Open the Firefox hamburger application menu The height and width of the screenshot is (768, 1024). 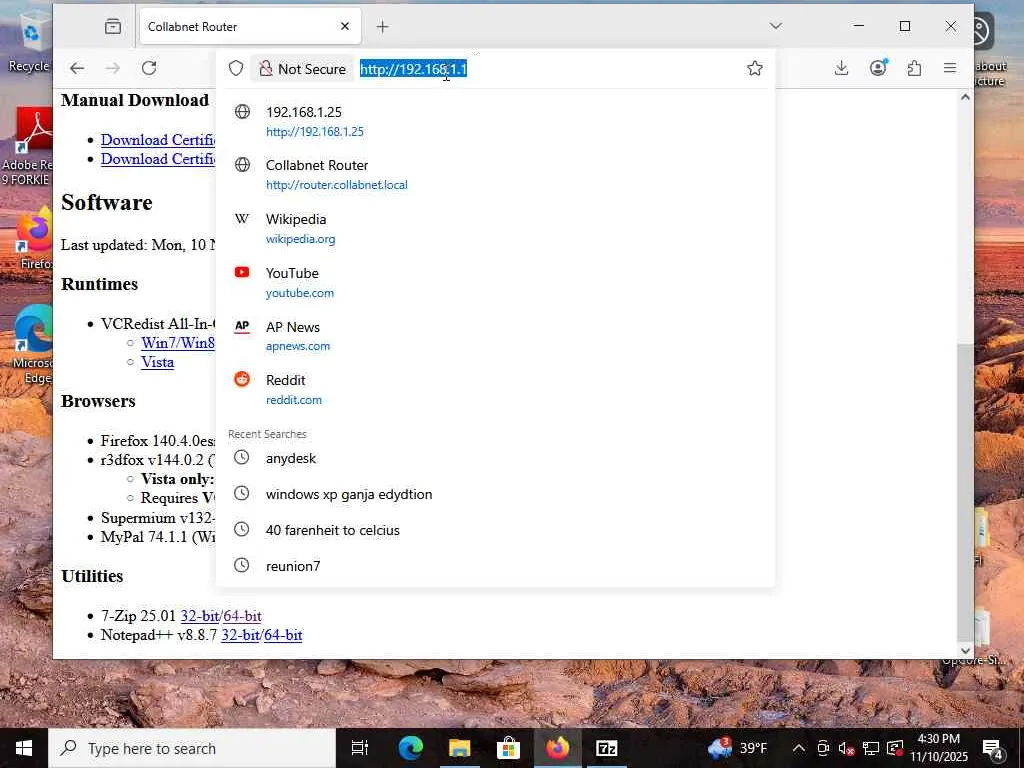(950, 68)
